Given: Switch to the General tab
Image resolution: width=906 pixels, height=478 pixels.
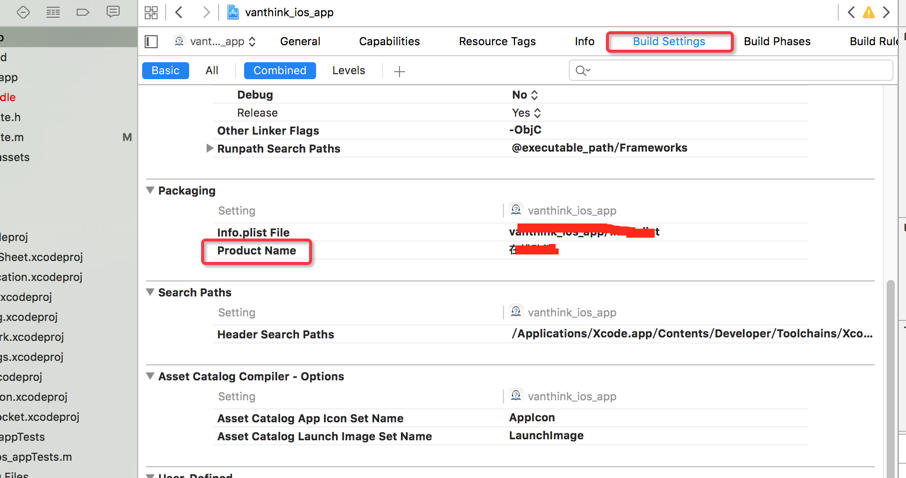Looking at the screenshot, I should (x=300, y=41).
